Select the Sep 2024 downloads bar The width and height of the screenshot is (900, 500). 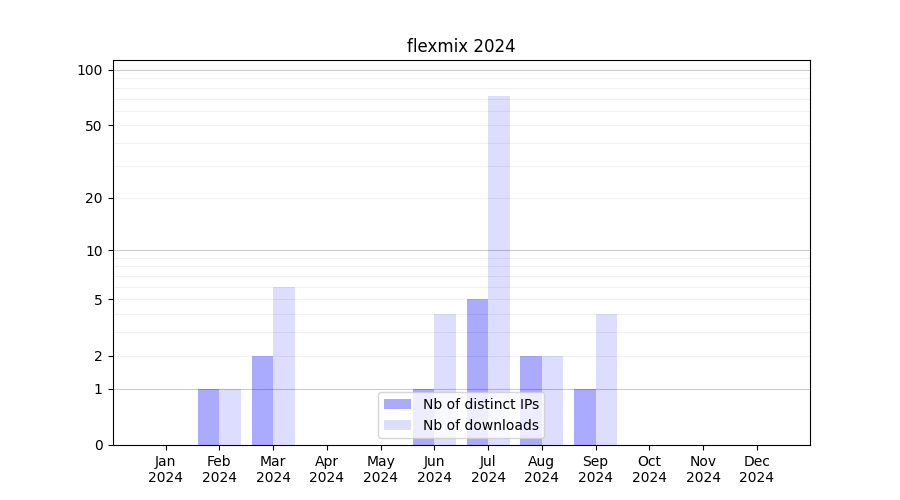(x=606, y=378)
